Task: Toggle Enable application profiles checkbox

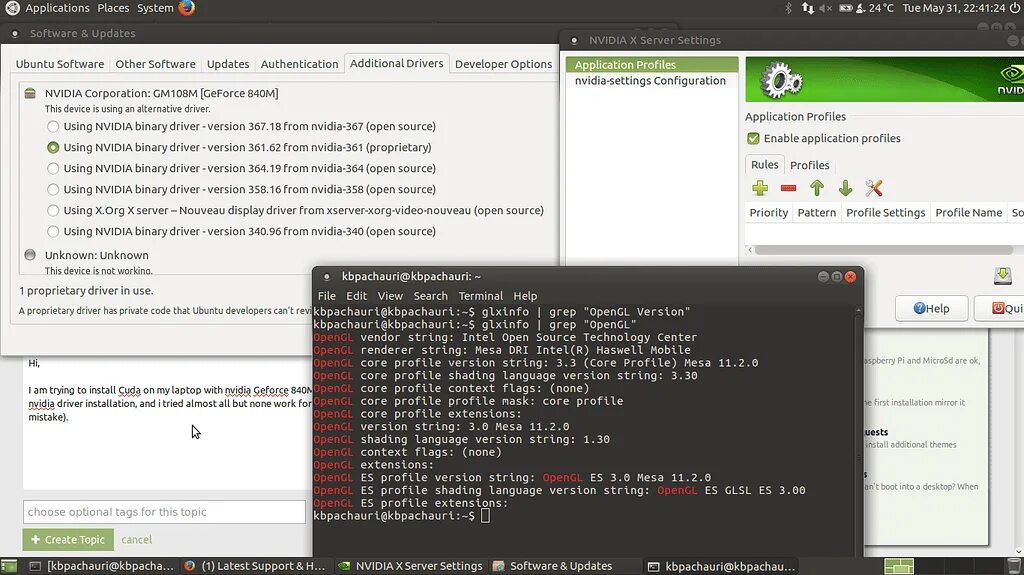Action: pos(753,138)
